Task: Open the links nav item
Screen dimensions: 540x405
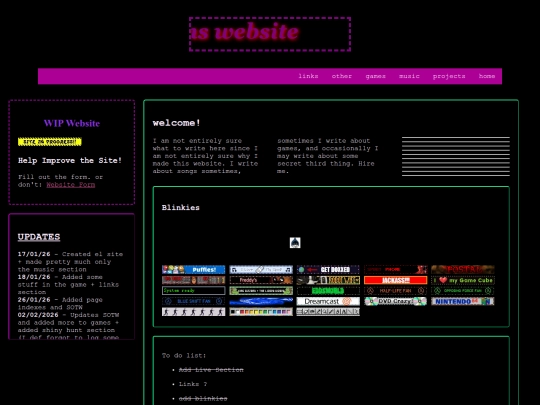Action: pos(308,76)
